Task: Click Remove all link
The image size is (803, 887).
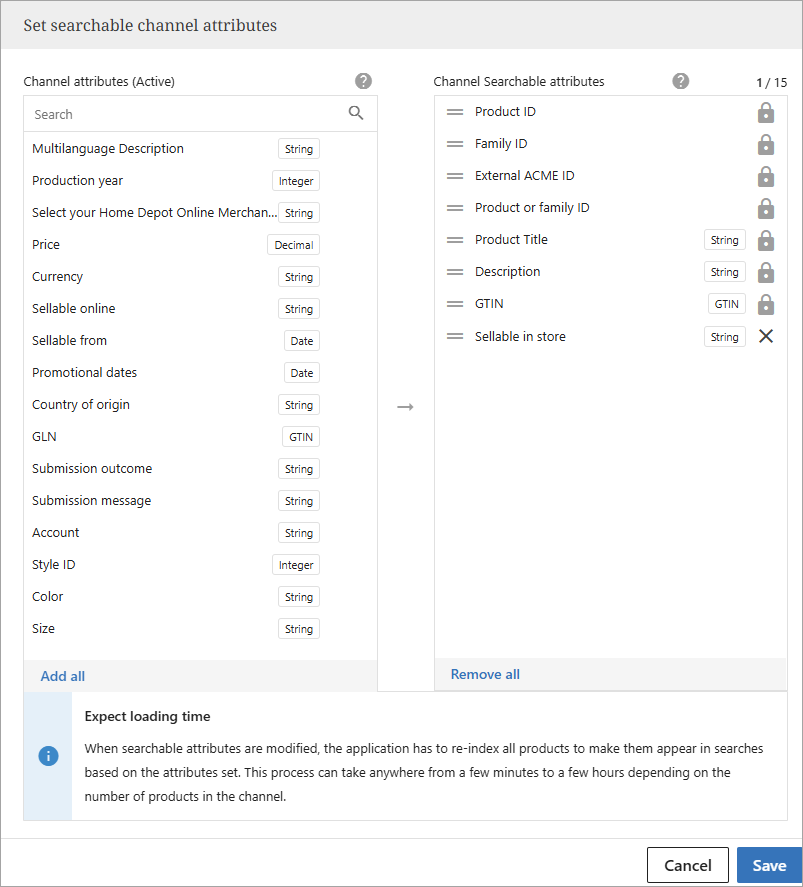Action: tap(485, 674)
